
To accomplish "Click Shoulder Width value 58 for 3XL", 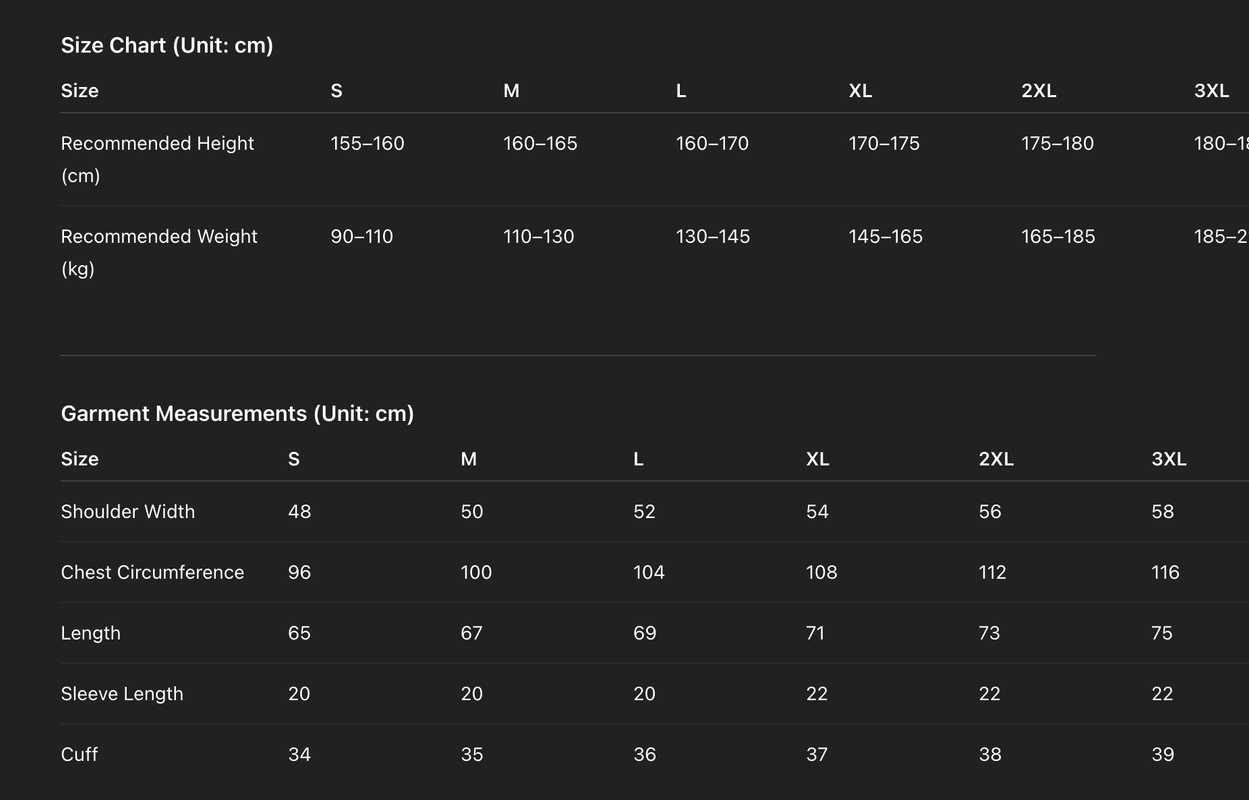I will [1163, 511].
